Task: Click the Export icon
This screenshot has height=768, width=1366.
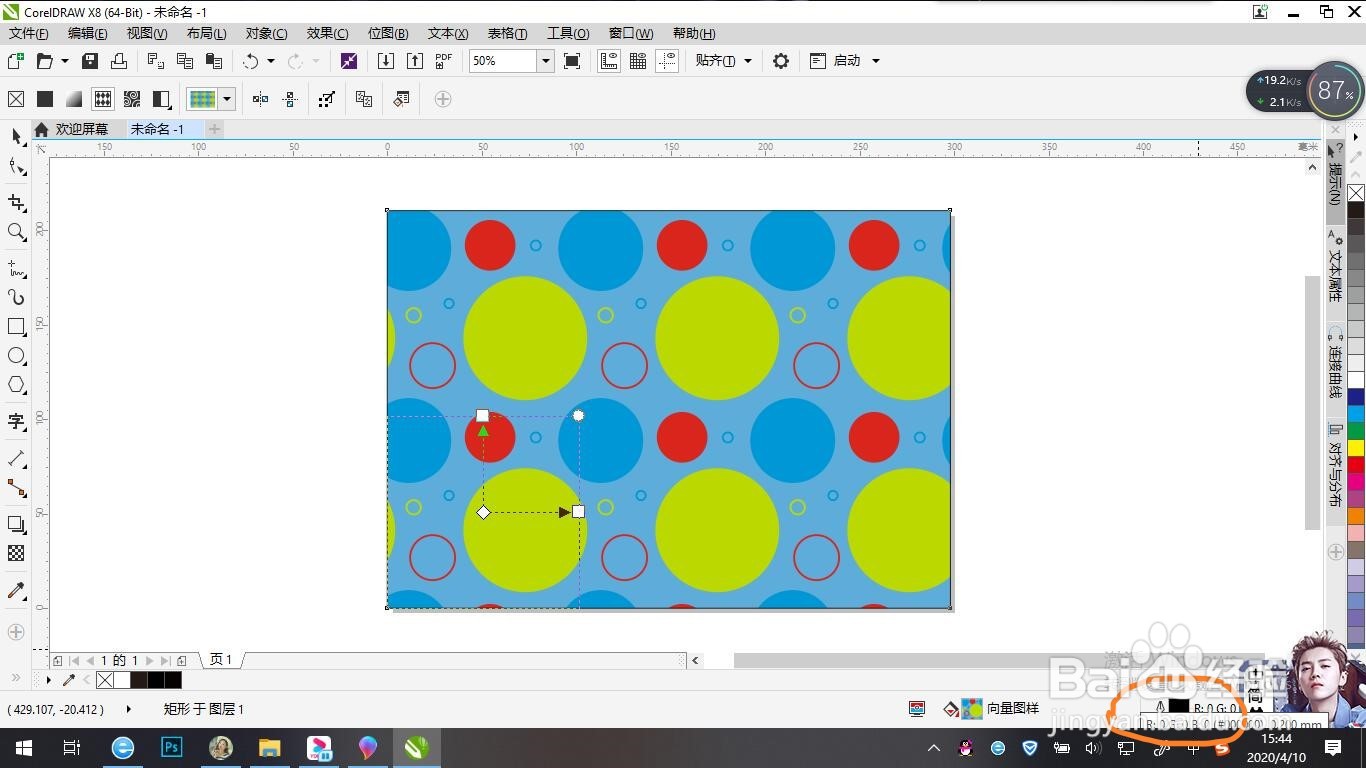Action: [x=415, y=61]
